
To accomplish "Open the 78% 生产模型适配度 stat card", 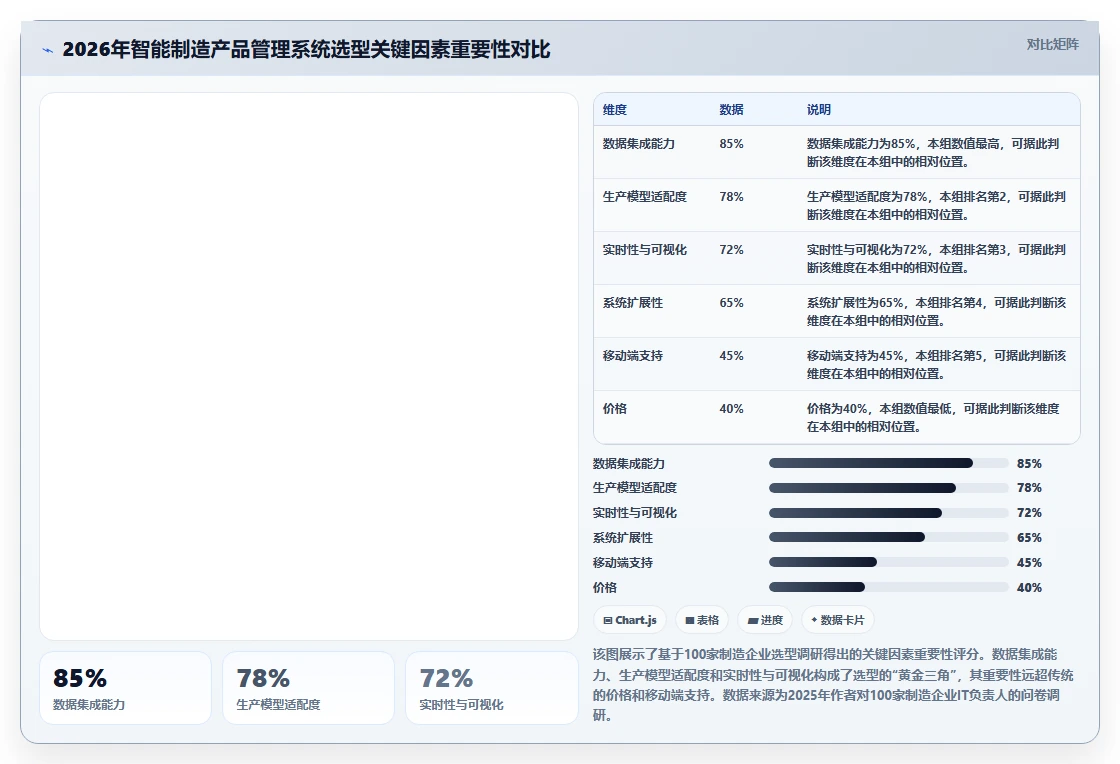I will 309,688.
